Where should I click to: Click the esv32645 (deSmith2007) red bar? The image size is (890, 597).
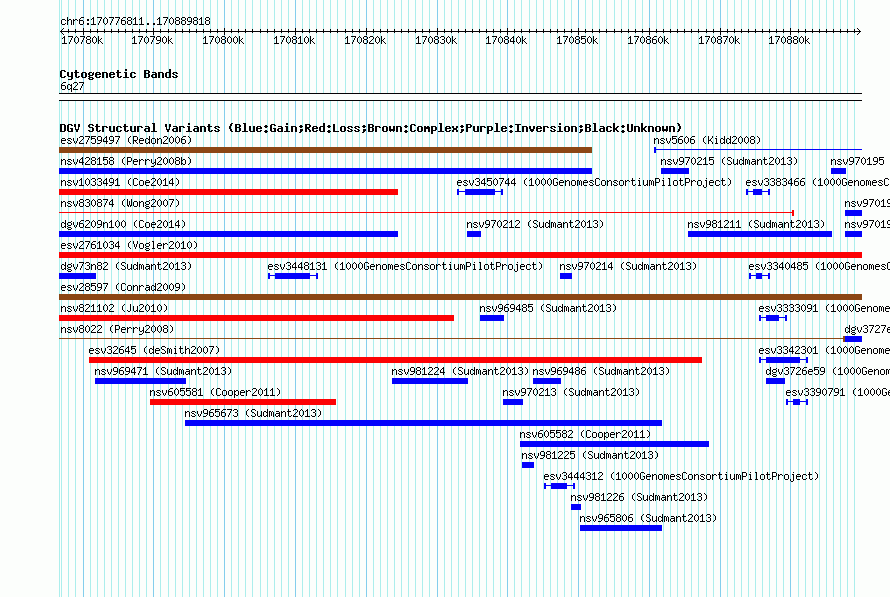(396, 360)
